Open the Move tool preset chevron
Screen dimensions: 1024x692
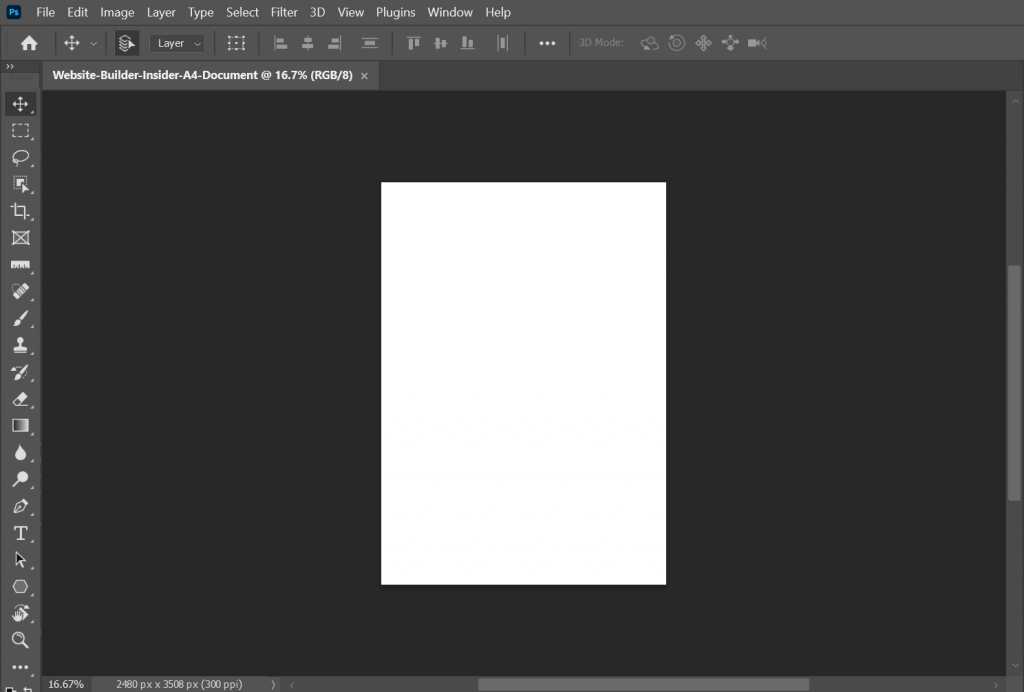93,43
